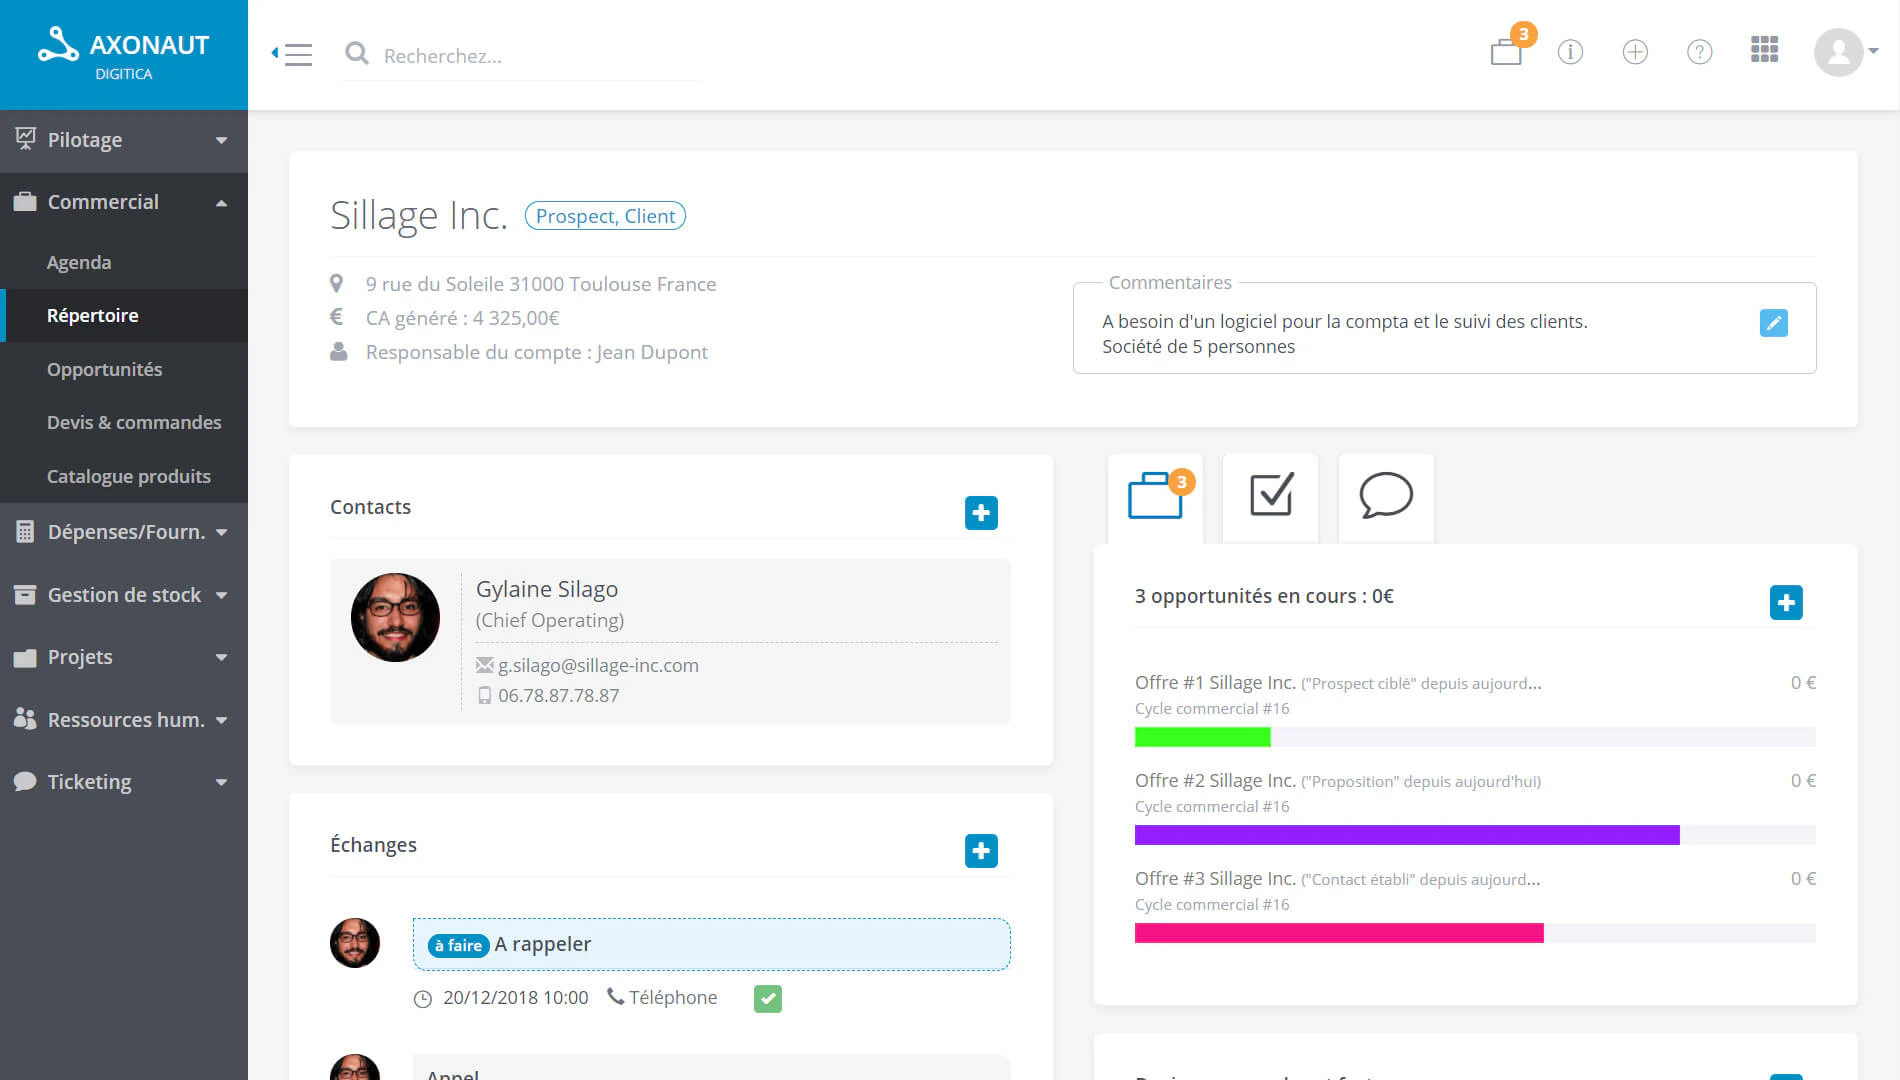Open the apps grid icon
The height and width of the screenshot is (1080, 1900).
coord(1765,50)
